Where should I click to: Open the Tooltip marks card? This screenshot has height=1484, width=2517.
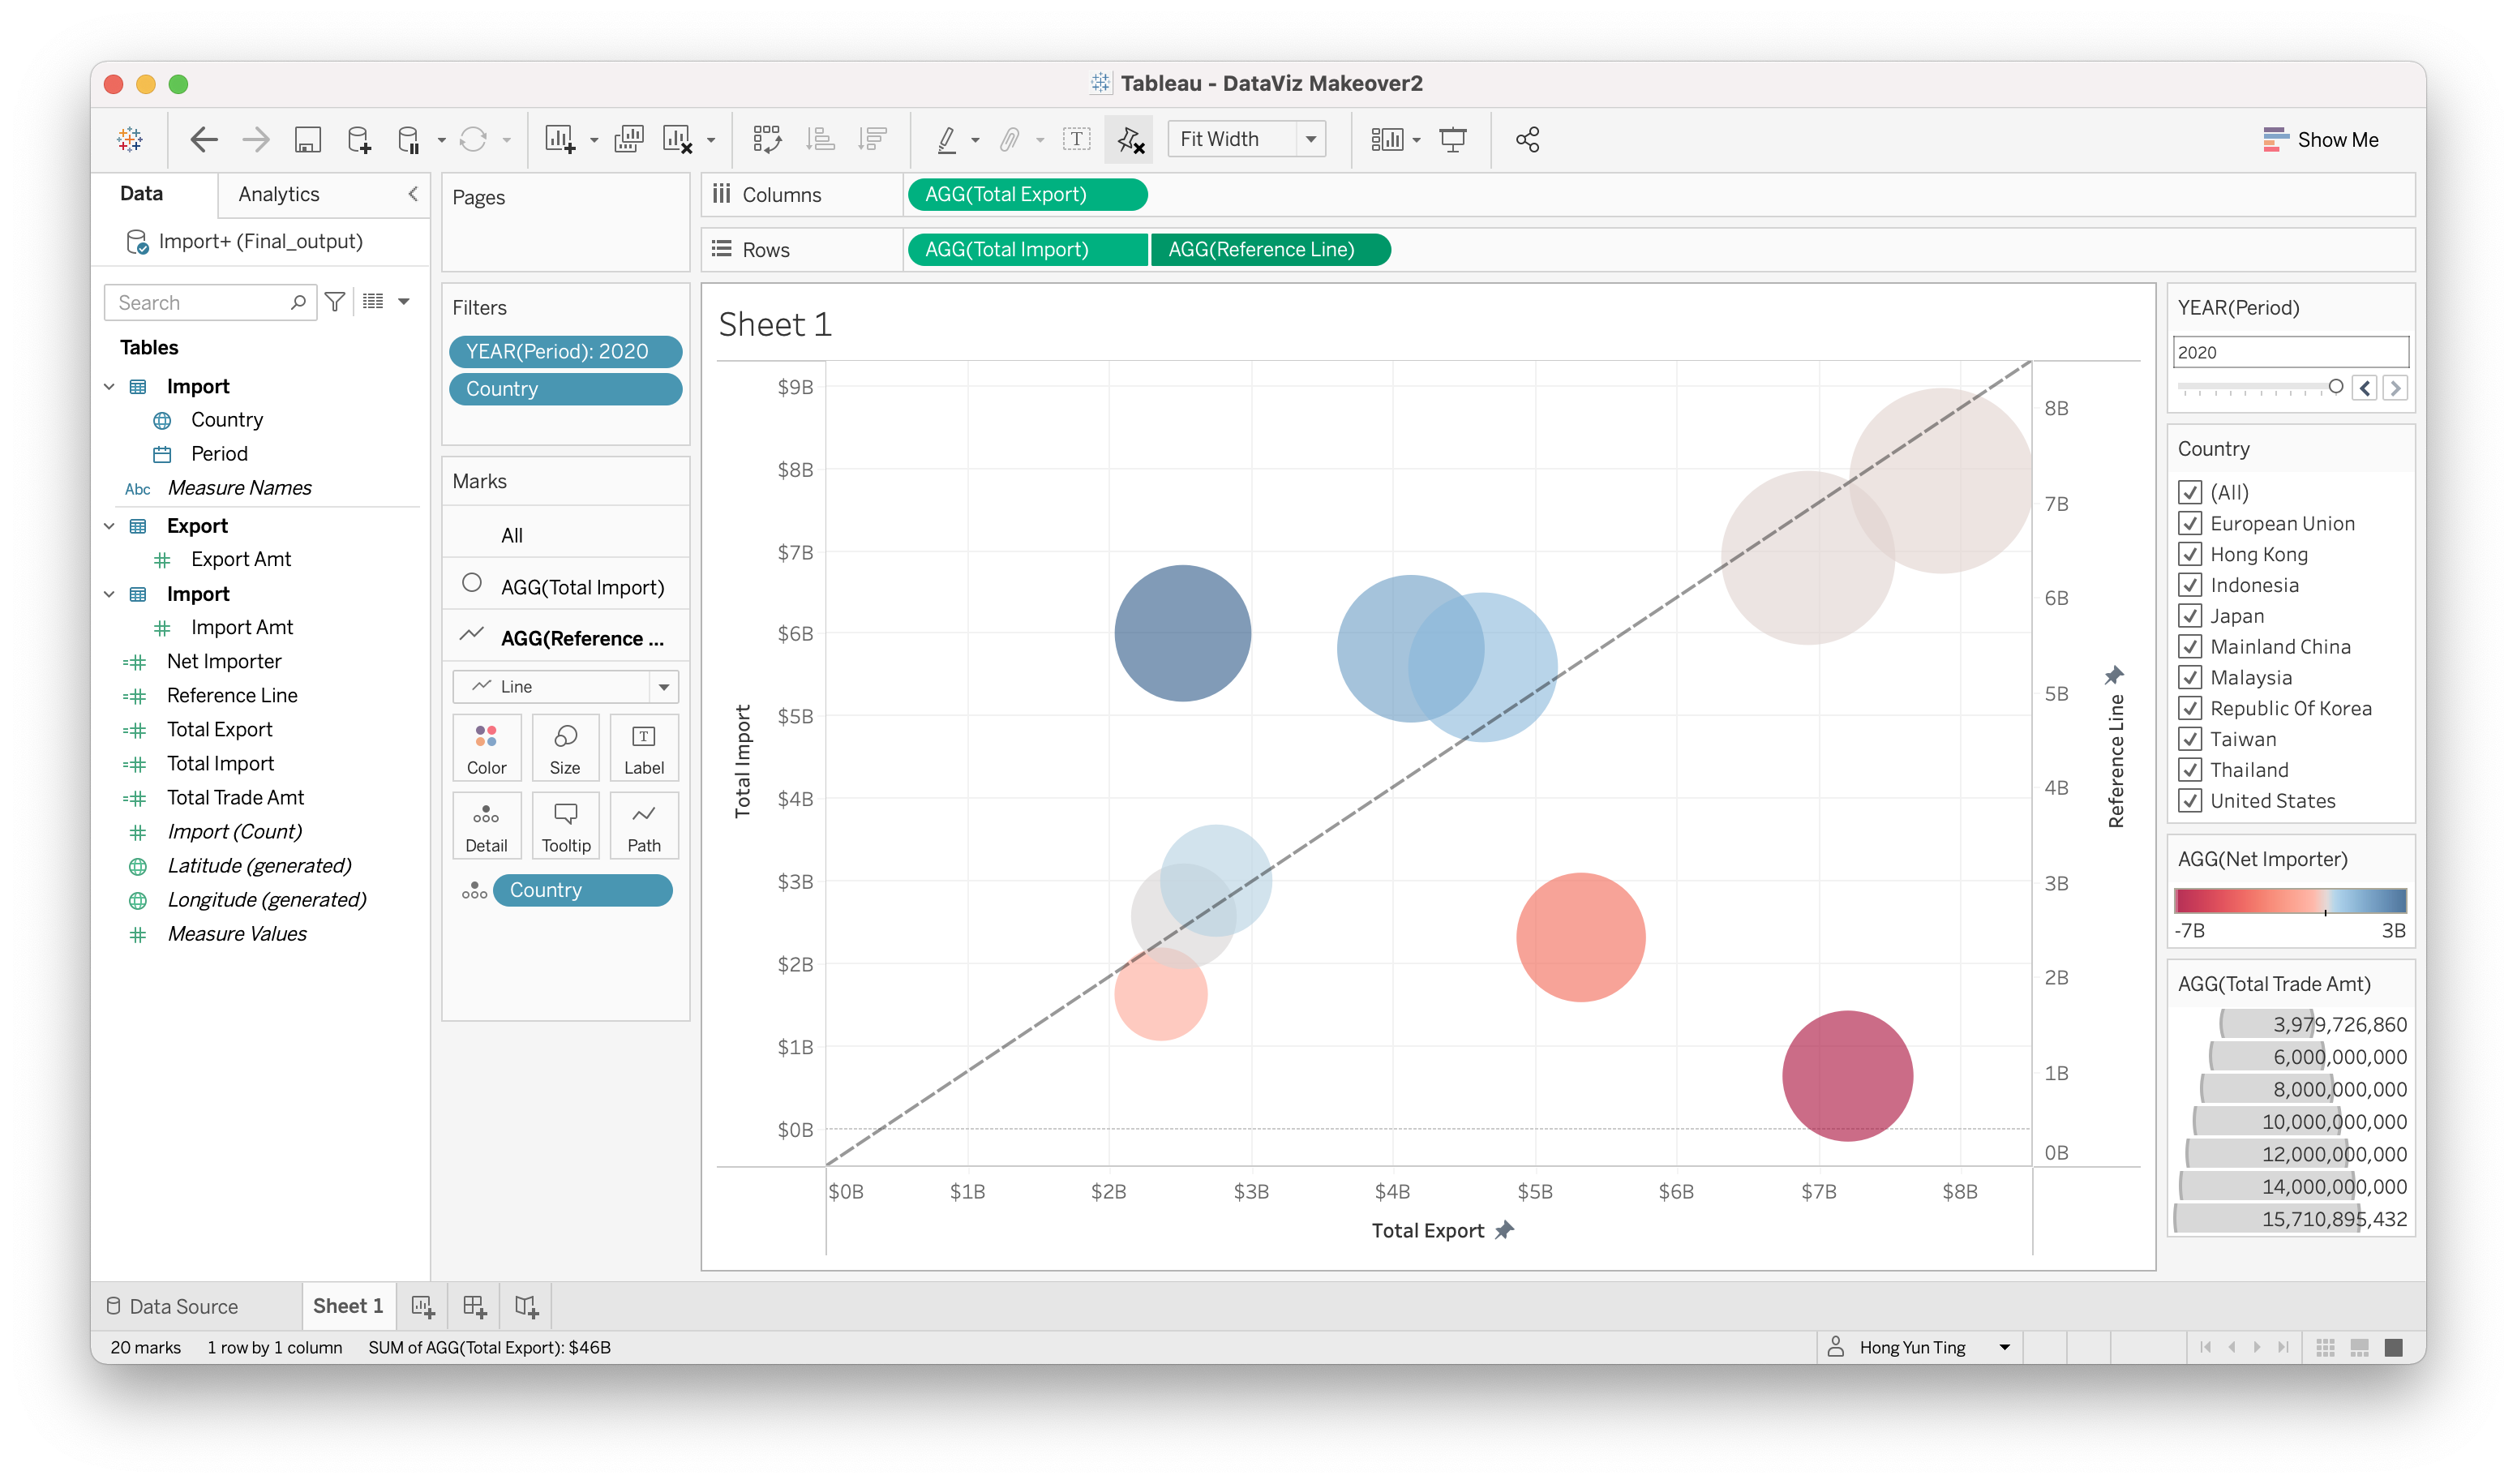click(565, 825)
